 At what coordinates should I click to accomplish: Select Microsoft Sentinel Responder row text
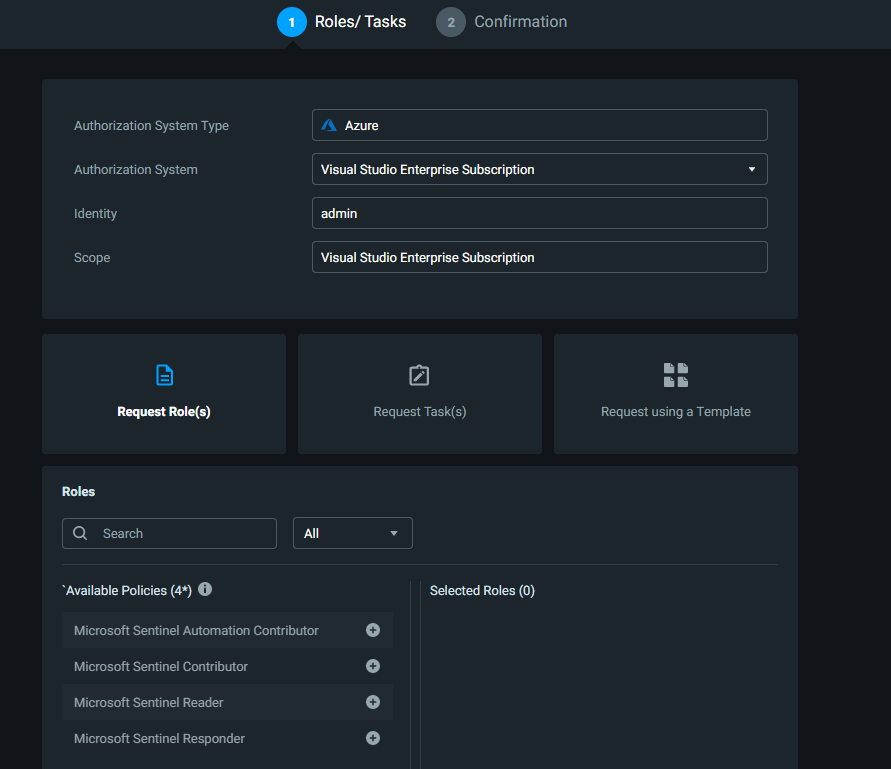click(x=159, y=738)
